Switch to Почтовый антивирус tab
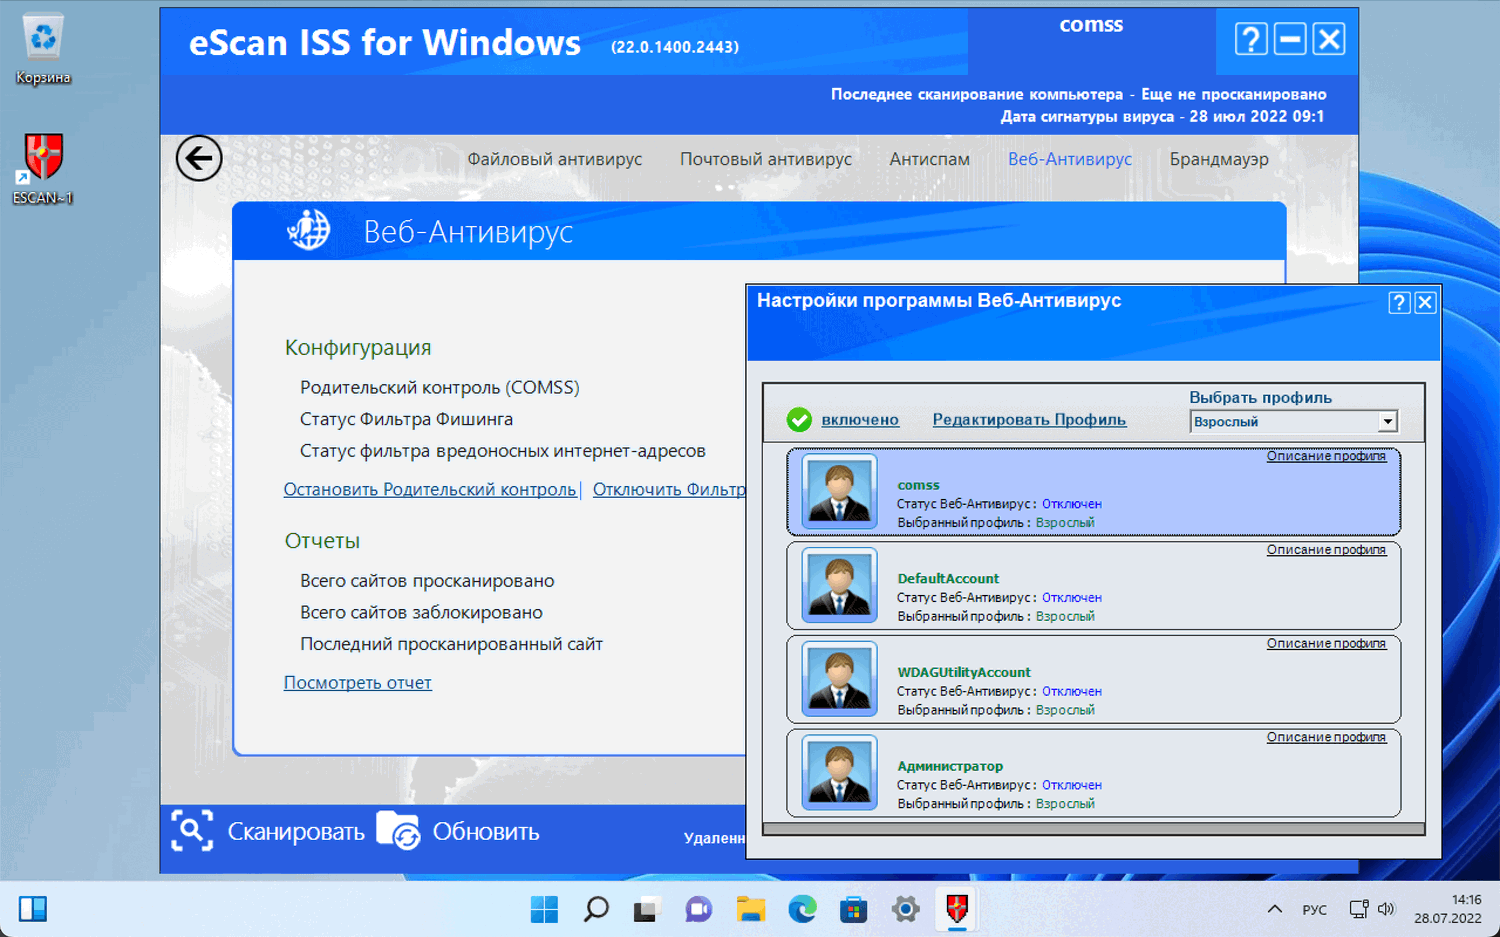1500x937 pixels. (x=766, y=159)
